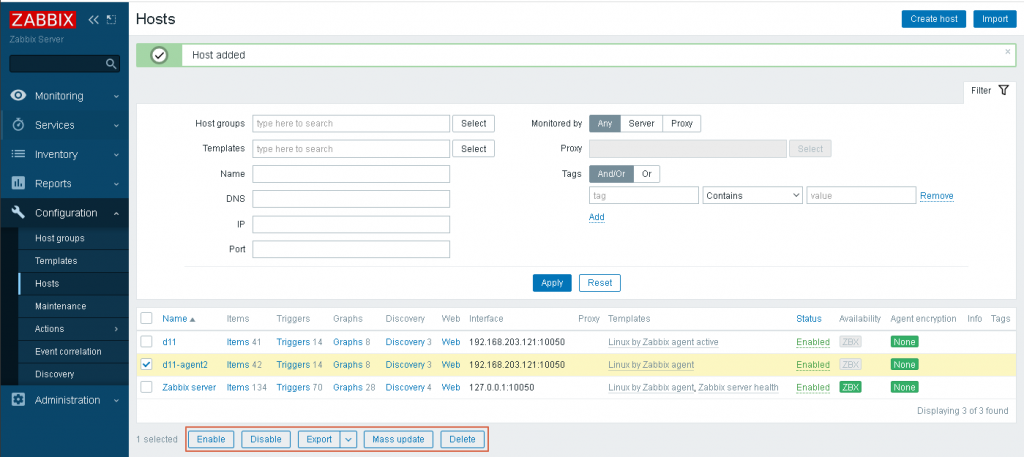
Task: Click the sort arrow next to the Name column
Action: click(x=193, y=319)
